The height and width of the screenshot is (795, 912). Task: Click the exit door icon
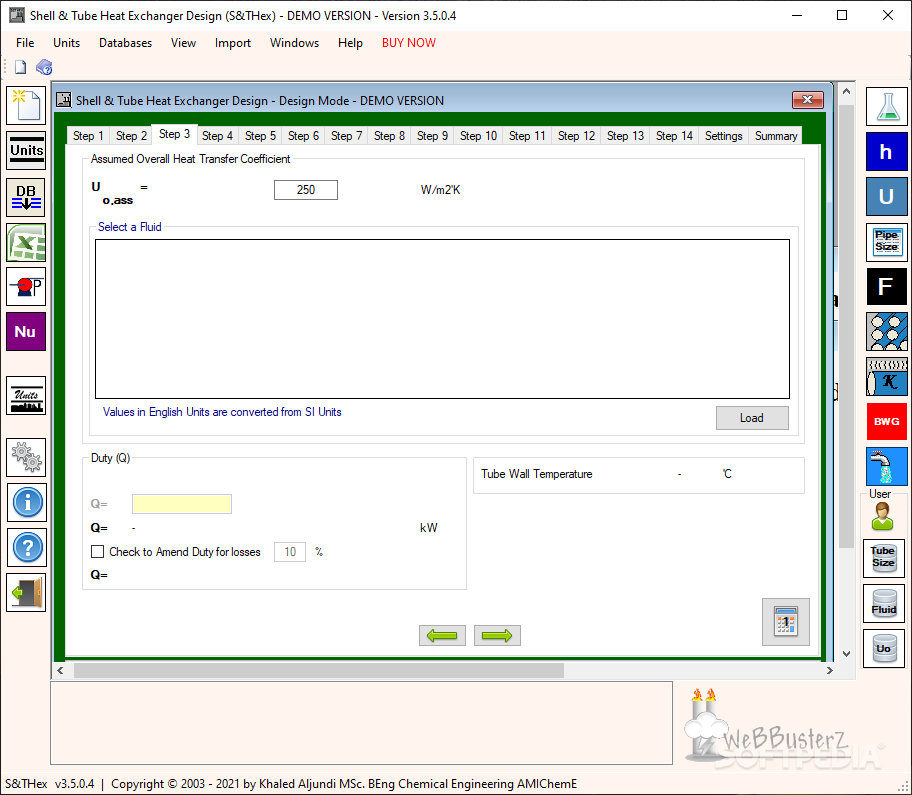[x=26, y=593]
